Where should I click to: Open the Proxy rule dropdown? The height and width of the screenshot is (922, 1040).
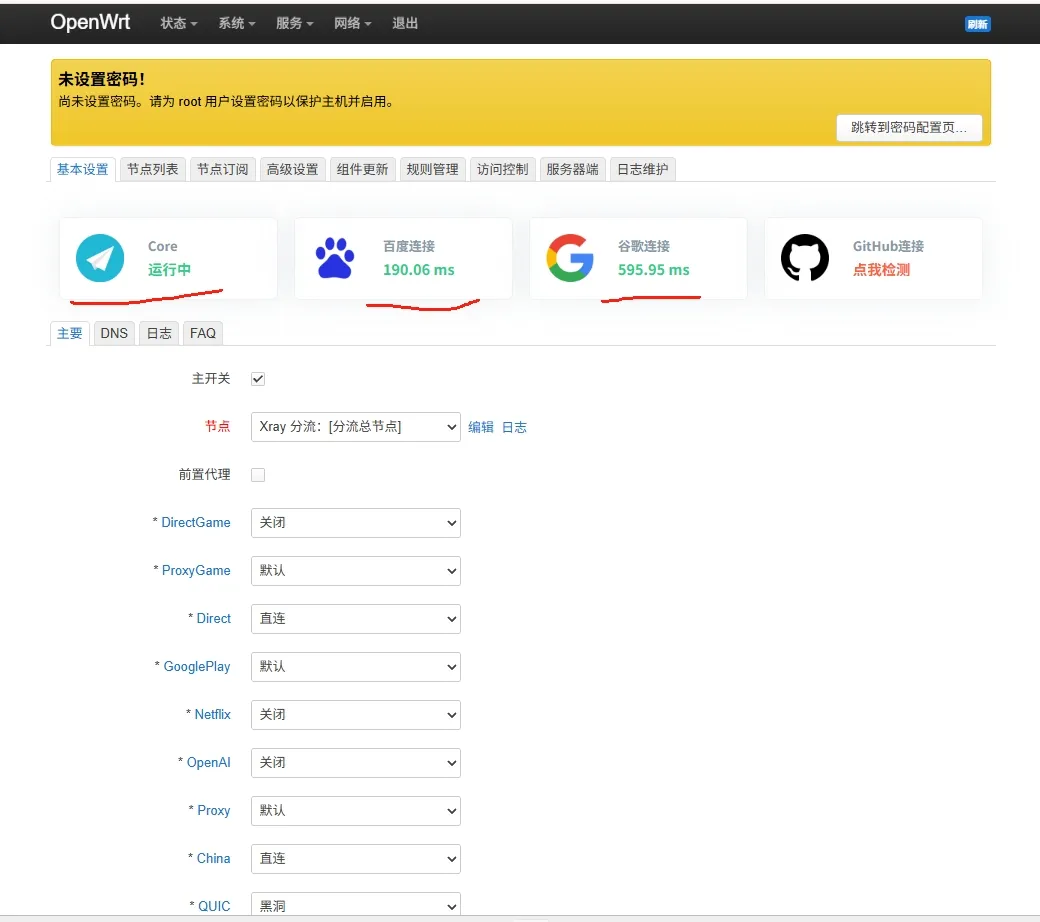click(x=356, y=811)
